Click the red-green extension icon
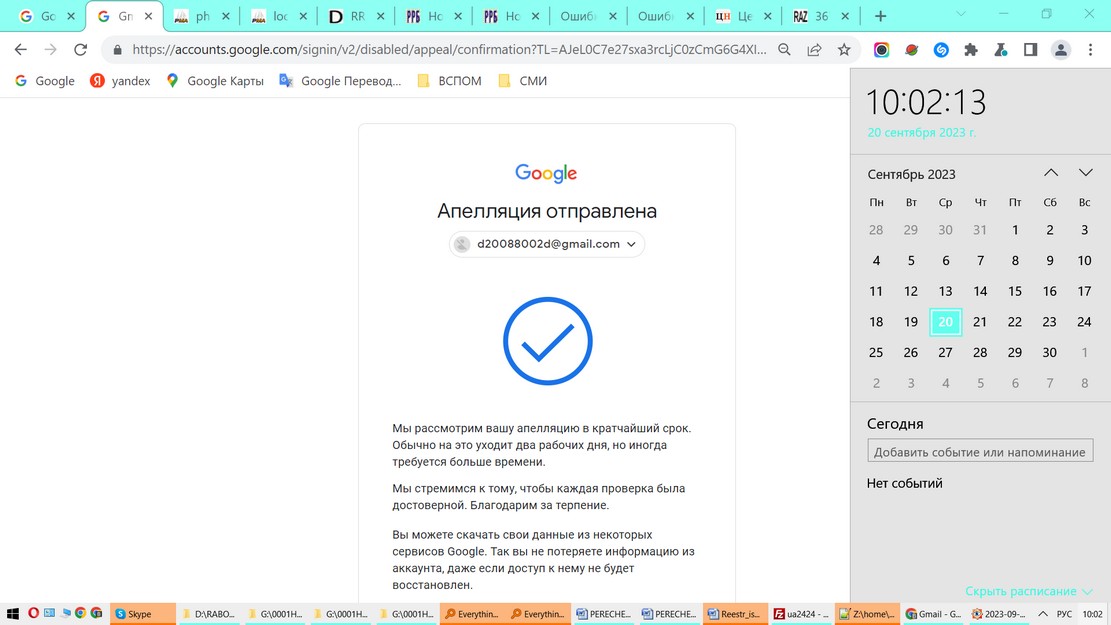The image size is (1111, 625). (x=911, y=50)
